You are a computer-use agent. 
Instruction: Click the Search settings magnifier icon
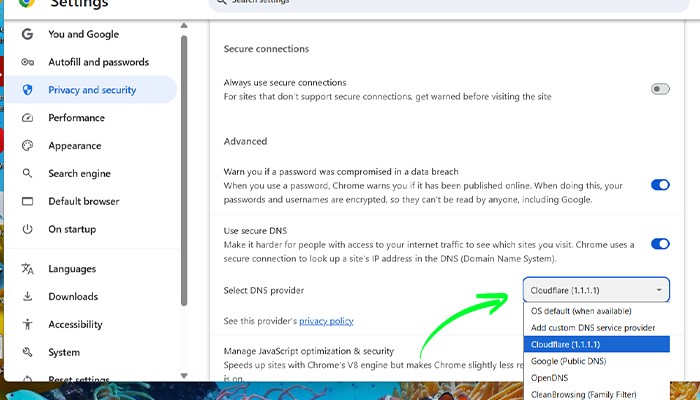221,2
